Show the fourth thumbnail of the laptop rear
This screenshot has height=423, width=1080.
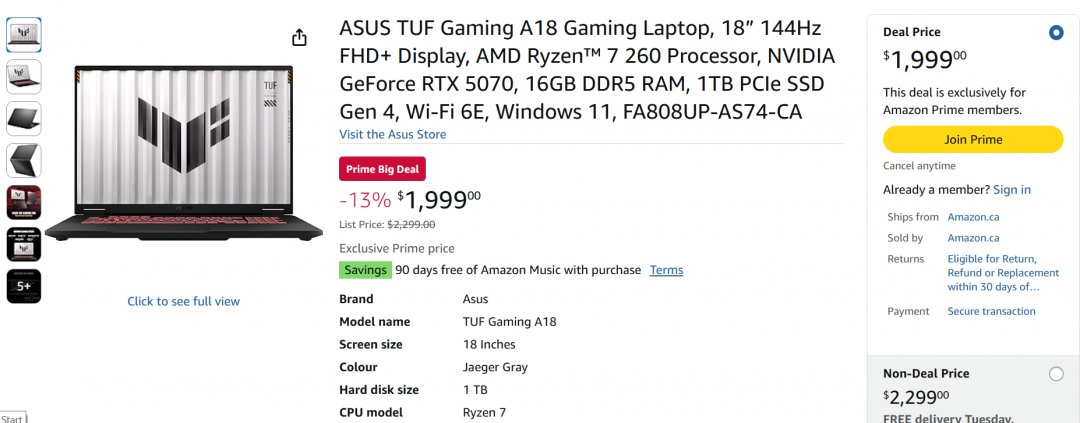(x=24, y=161)
